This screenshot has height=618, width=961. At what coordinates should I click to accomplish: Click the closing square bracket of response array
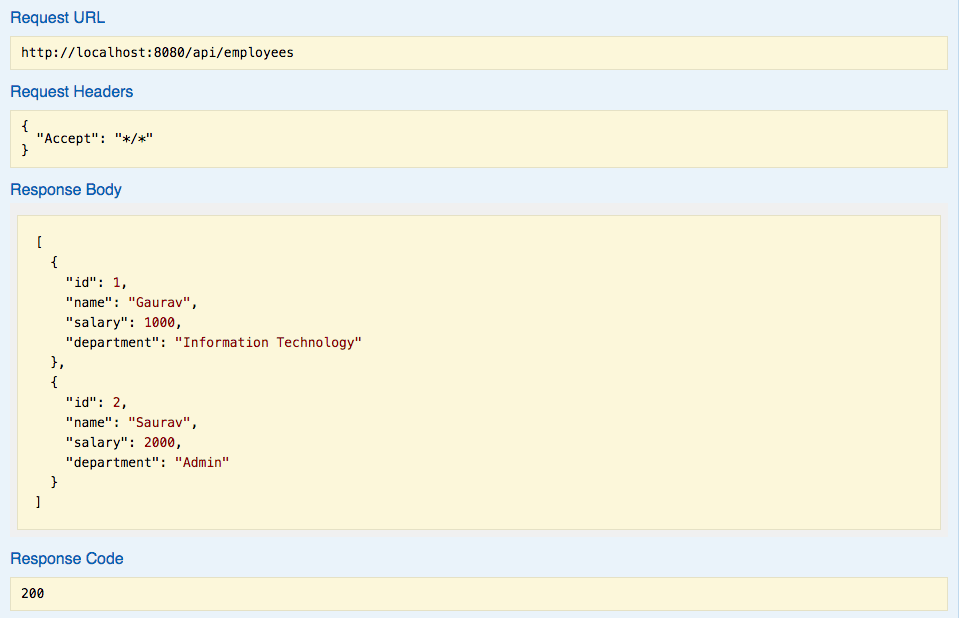point(38,502)
